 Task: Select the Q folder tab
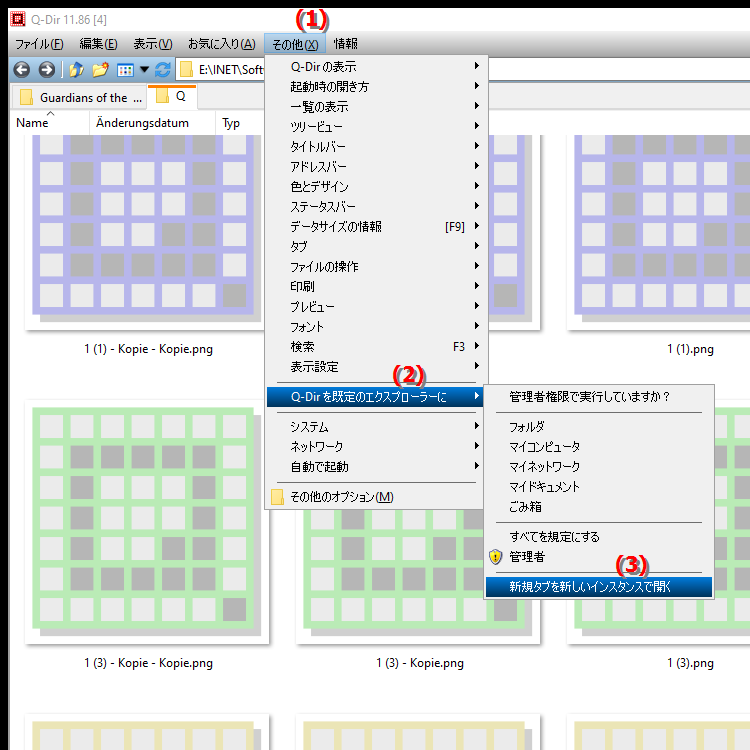tap(172, 97)
